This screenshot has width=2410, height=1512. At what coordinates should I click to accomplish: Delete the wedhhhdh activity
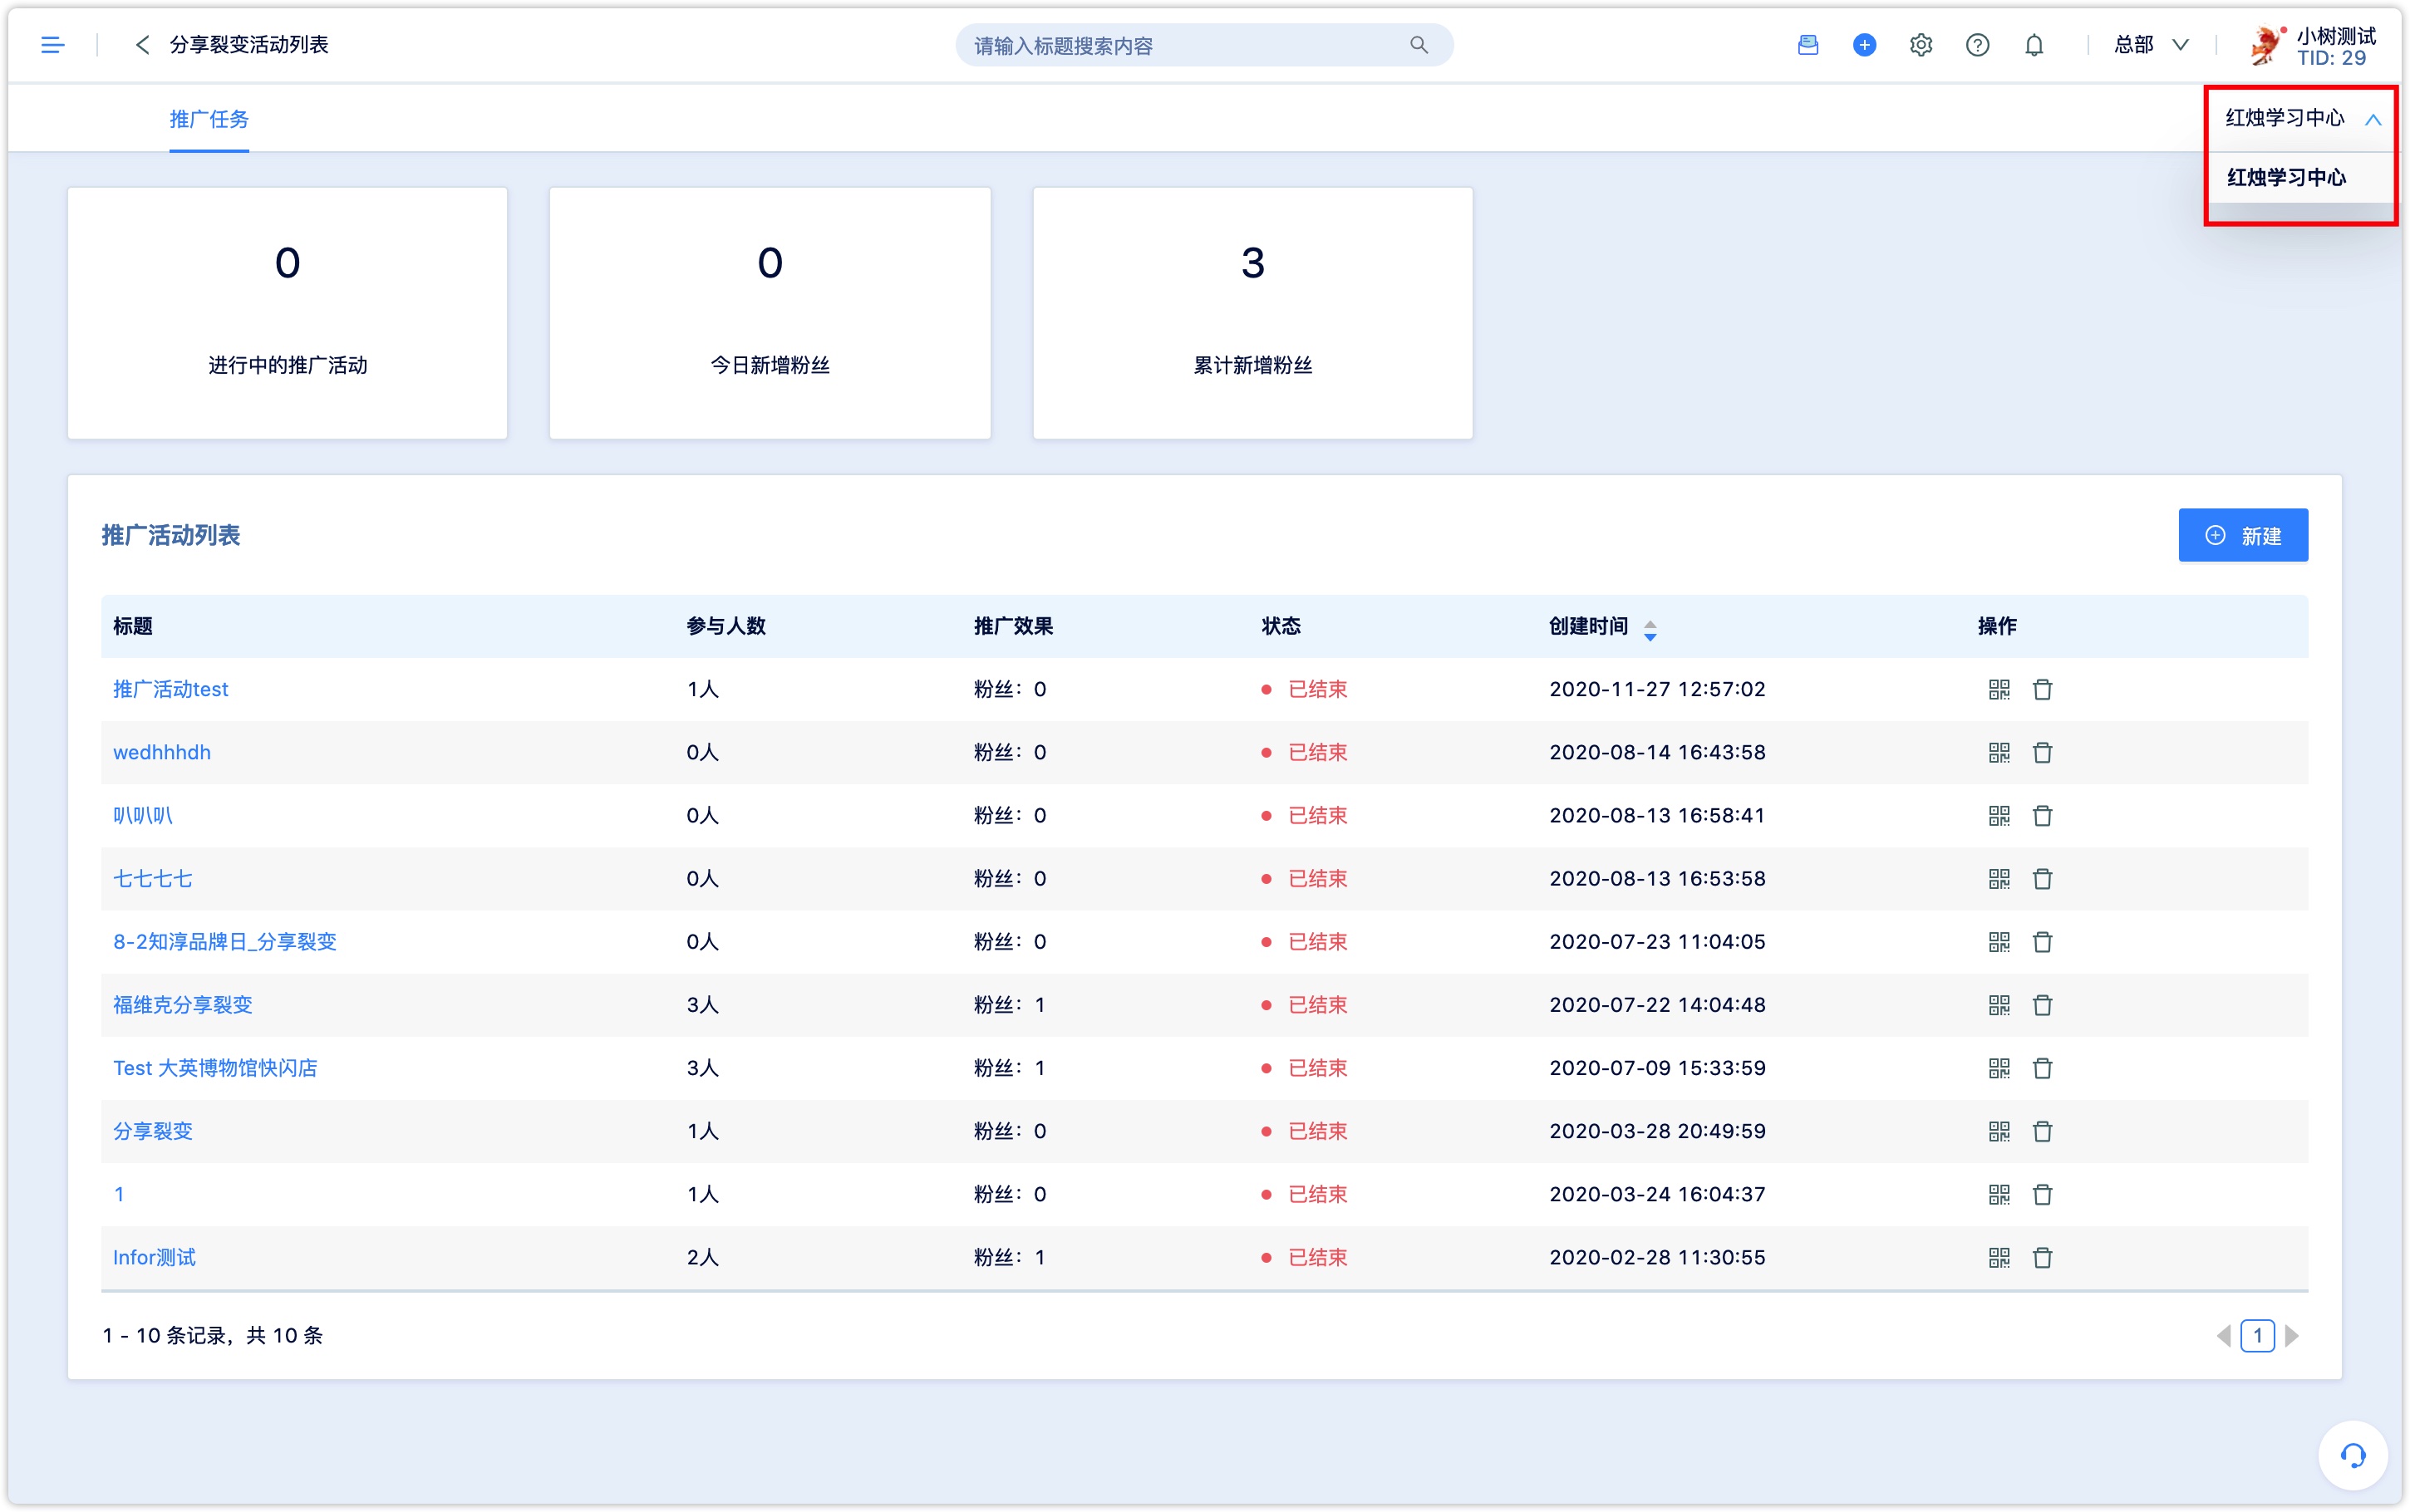2042,752
